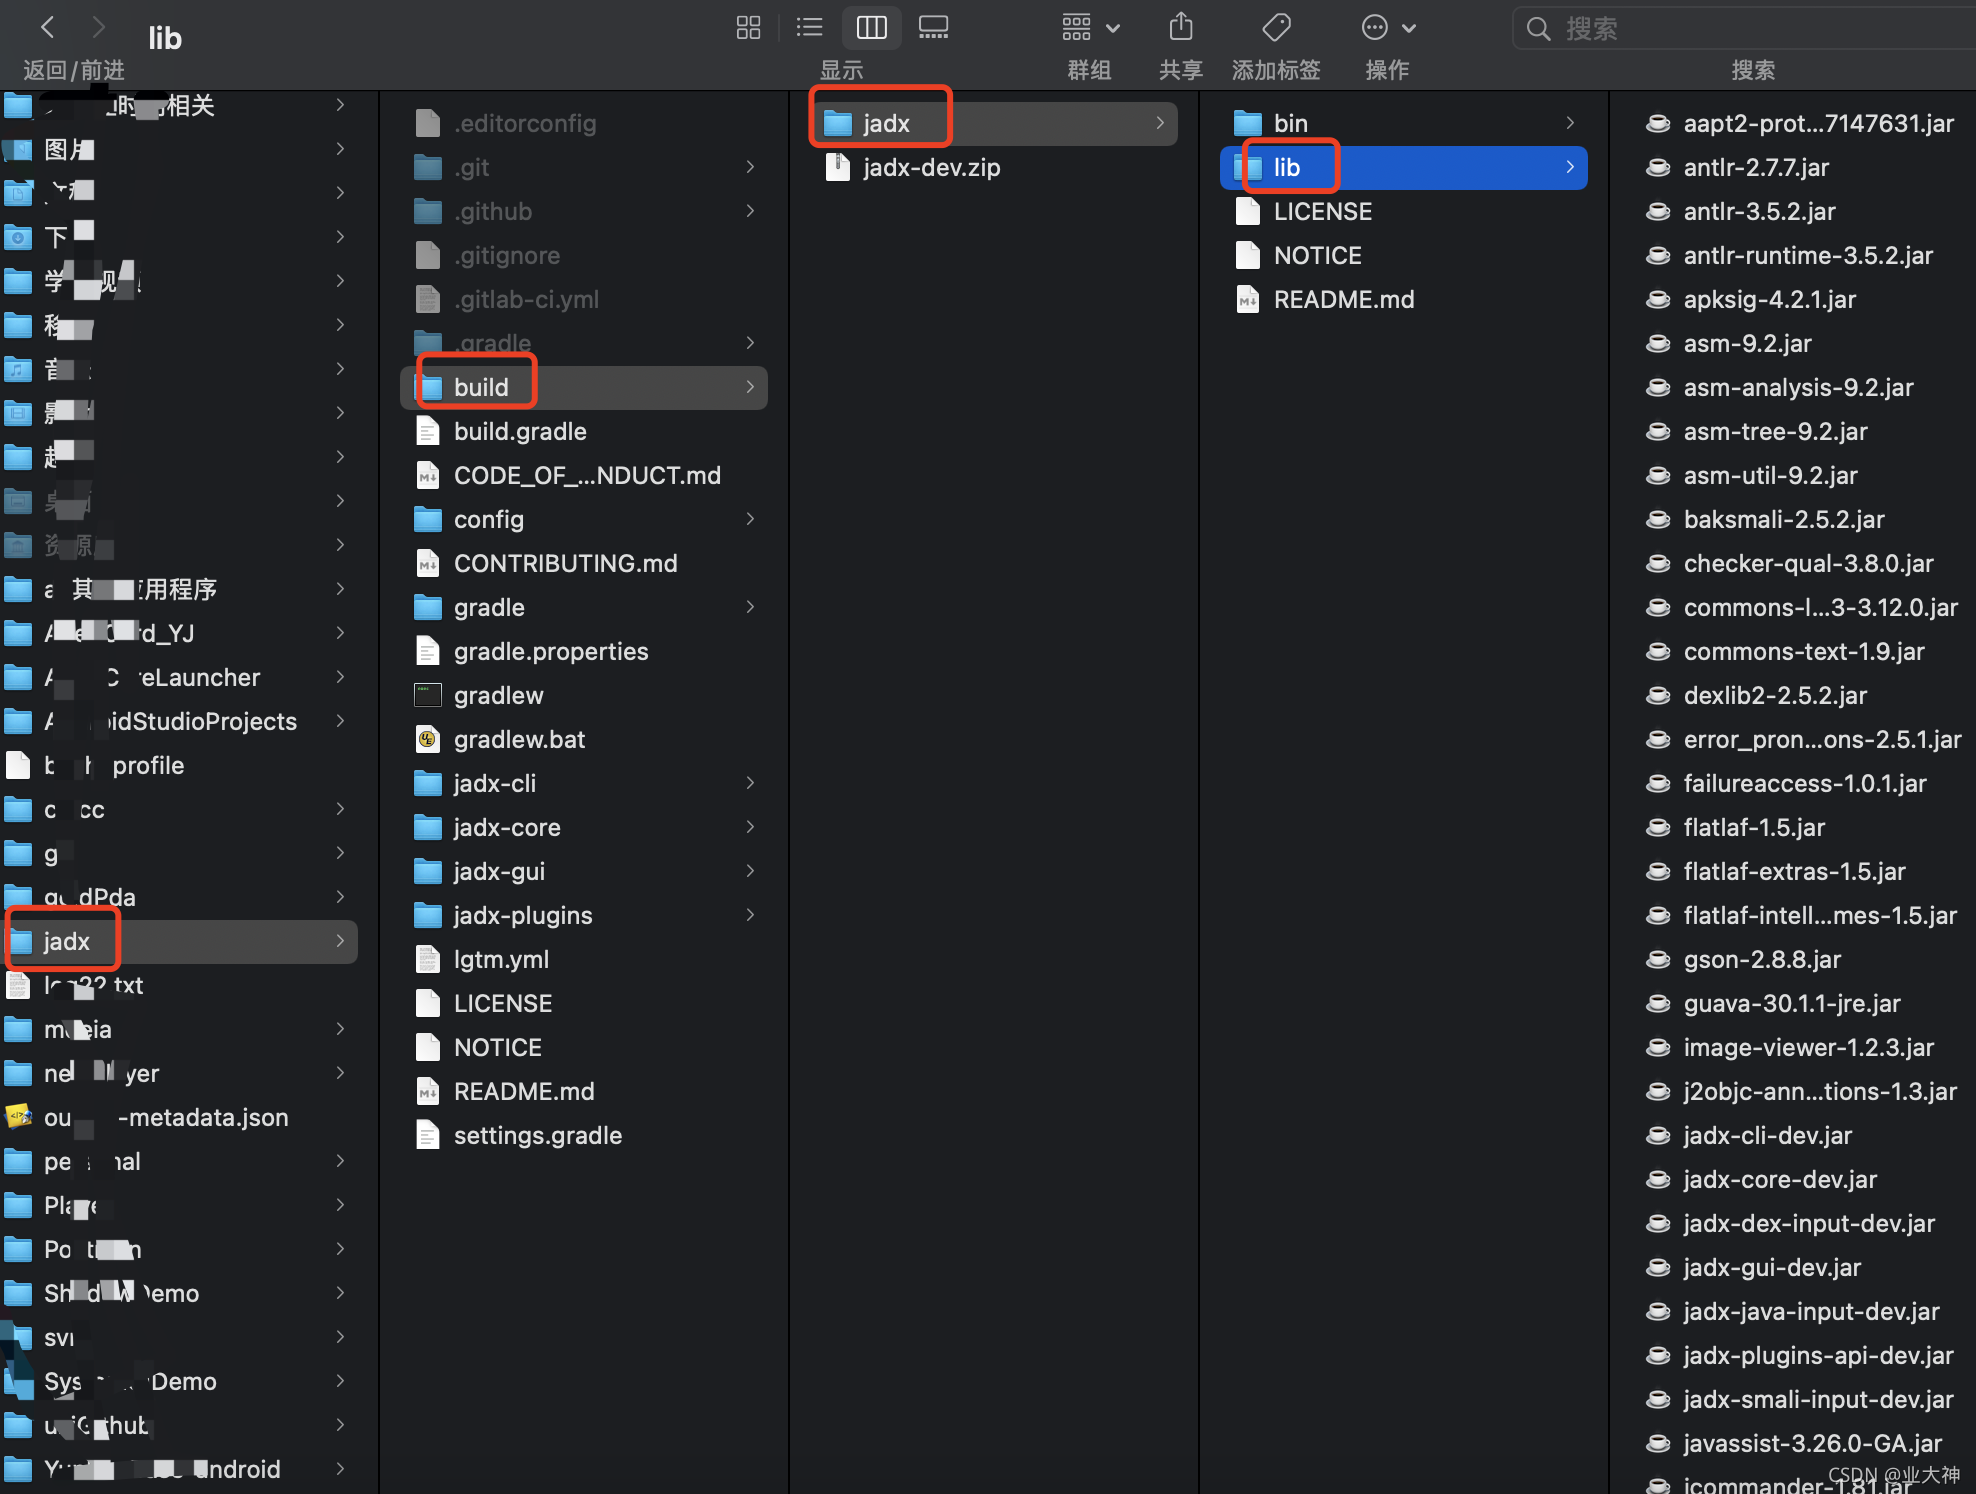Image resolution: width=1976 pixels, height=1494 pixels.
Task: Select the lib folder row
Action: pyautogui.click(x=1404, y=167)
